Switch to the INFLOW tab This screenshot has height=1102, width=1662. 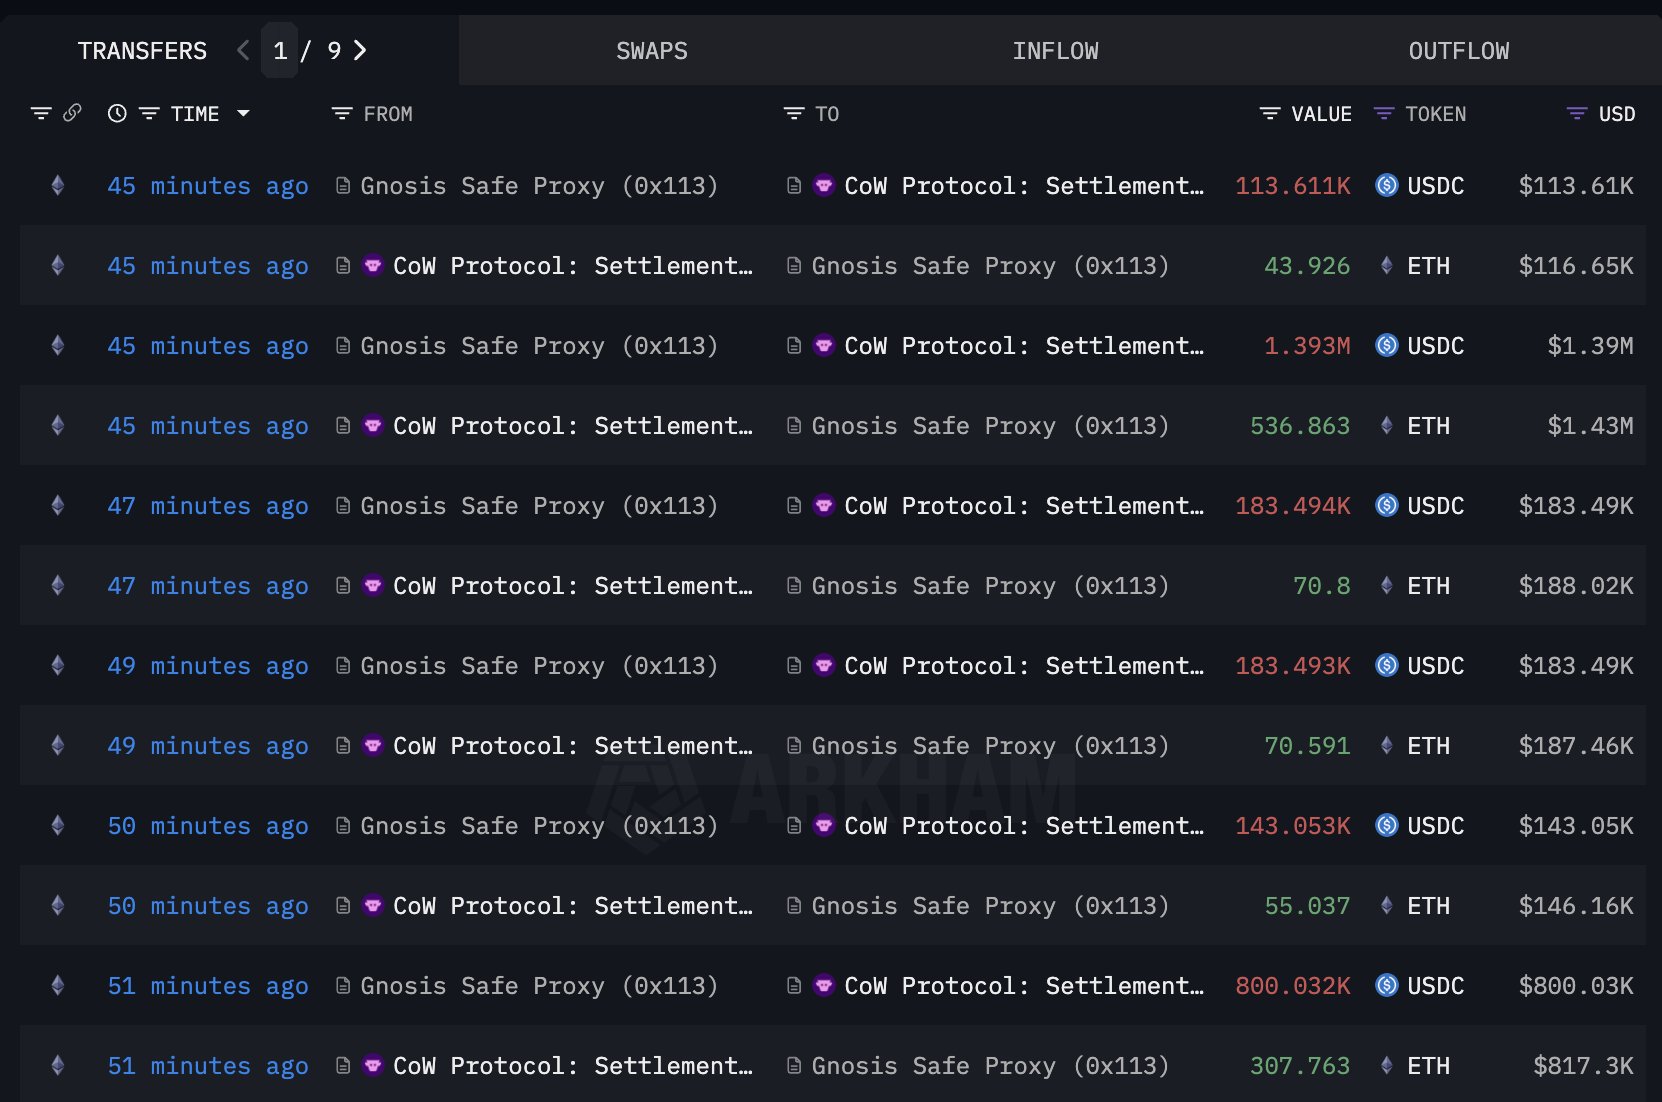point(1055,51)
